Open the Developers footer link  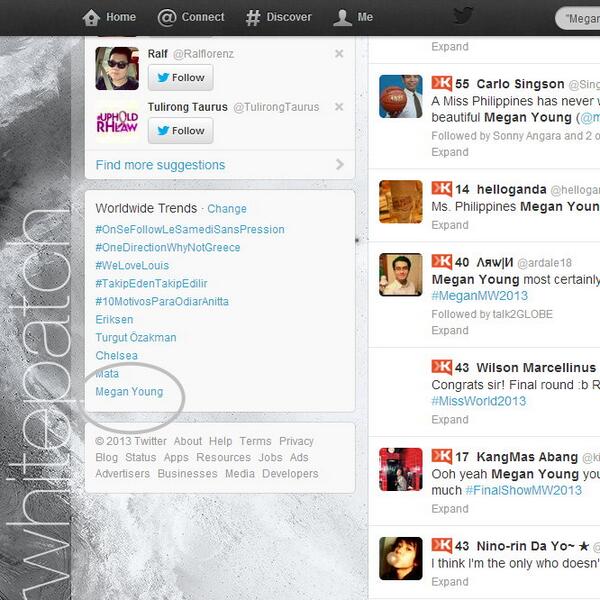tap(290, 474)
